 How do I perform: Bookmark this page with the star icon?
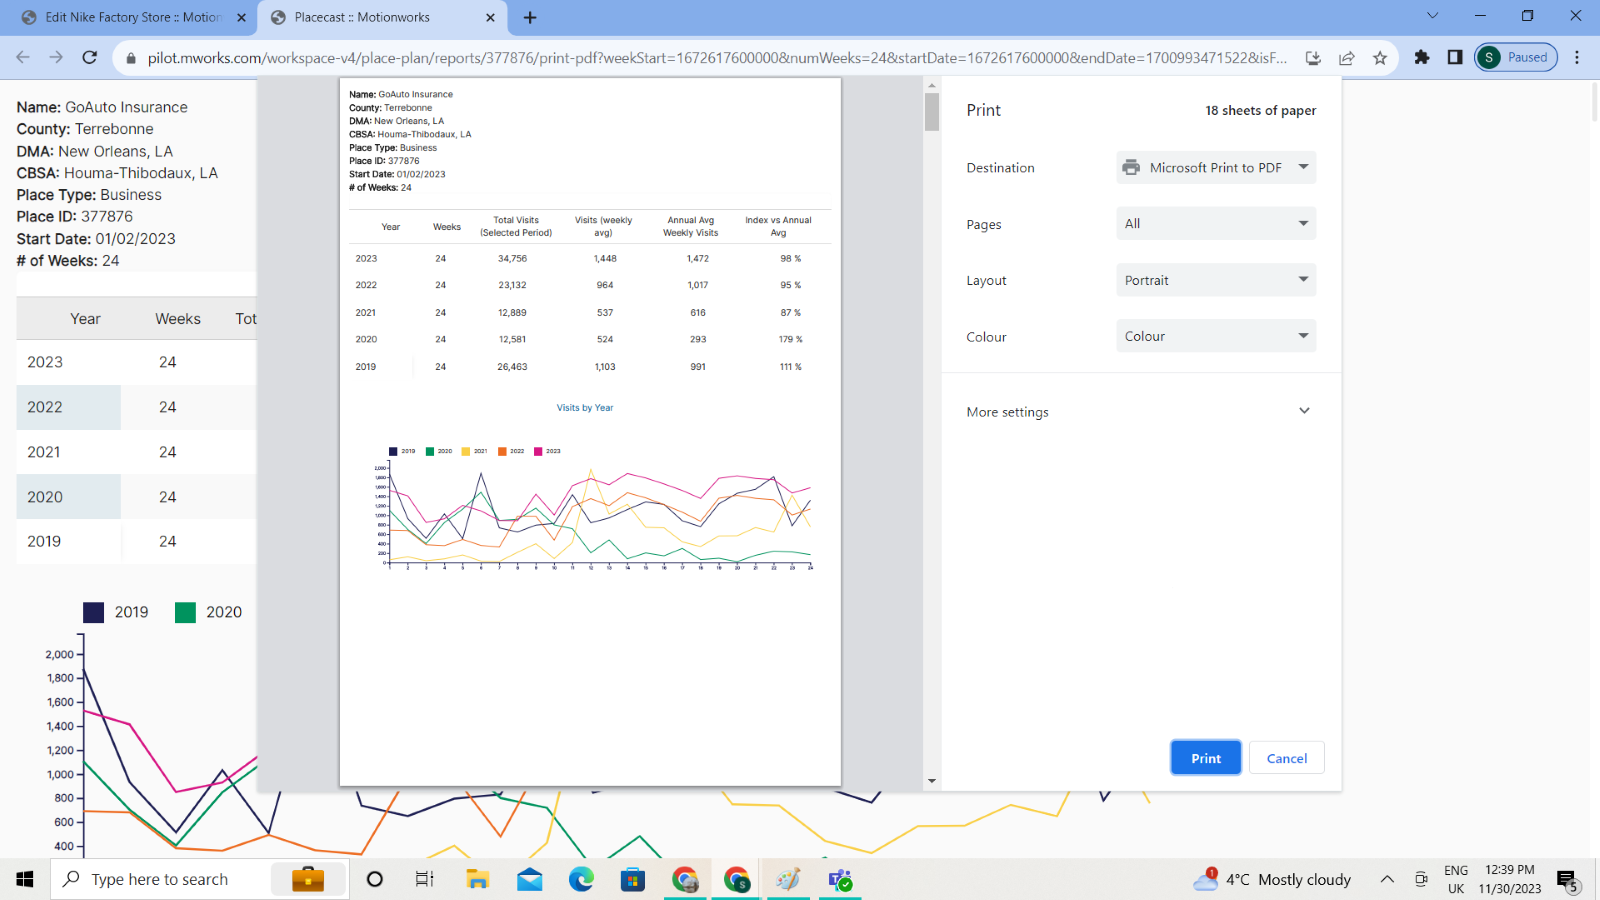click(x=1380, y=58)
